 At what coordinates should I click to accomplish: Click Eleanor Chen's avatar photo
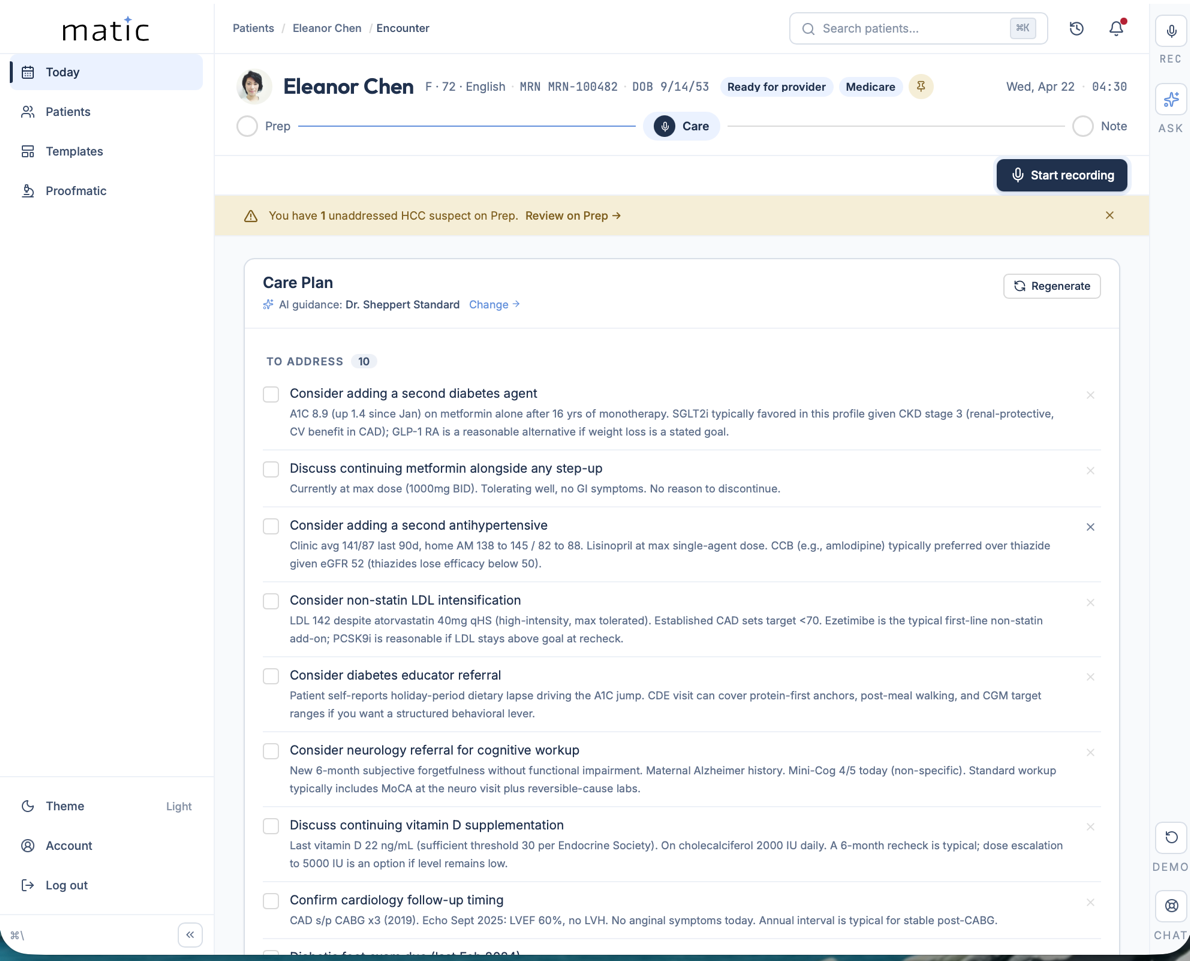(x=254, y=87)
